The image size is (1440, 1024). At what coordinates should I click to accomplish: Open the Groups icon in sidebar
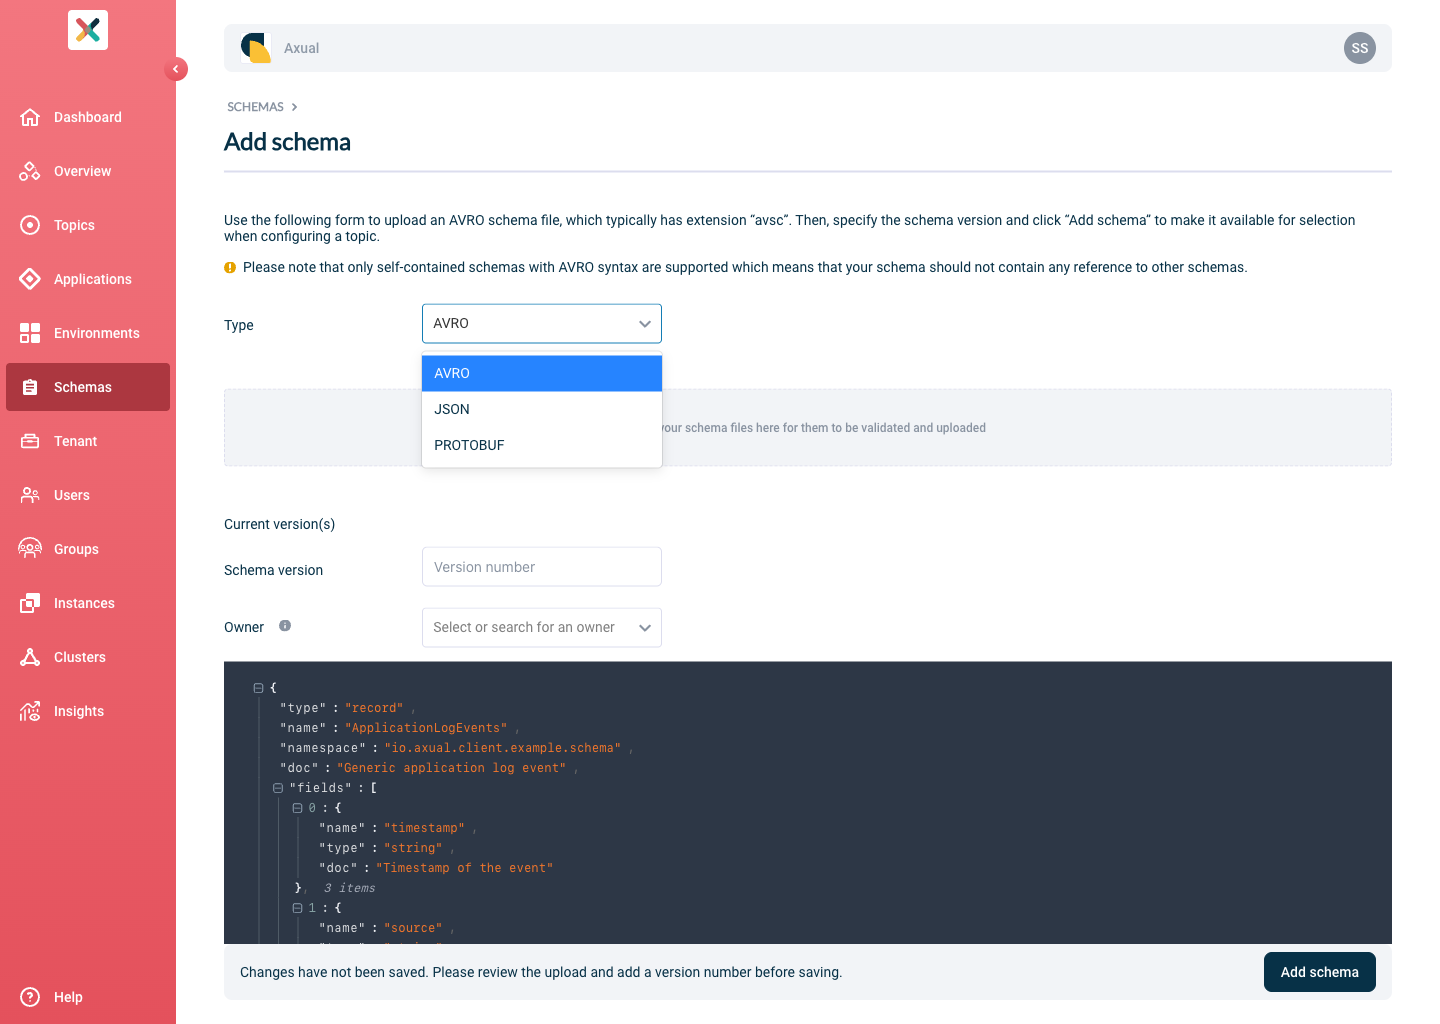30,549
